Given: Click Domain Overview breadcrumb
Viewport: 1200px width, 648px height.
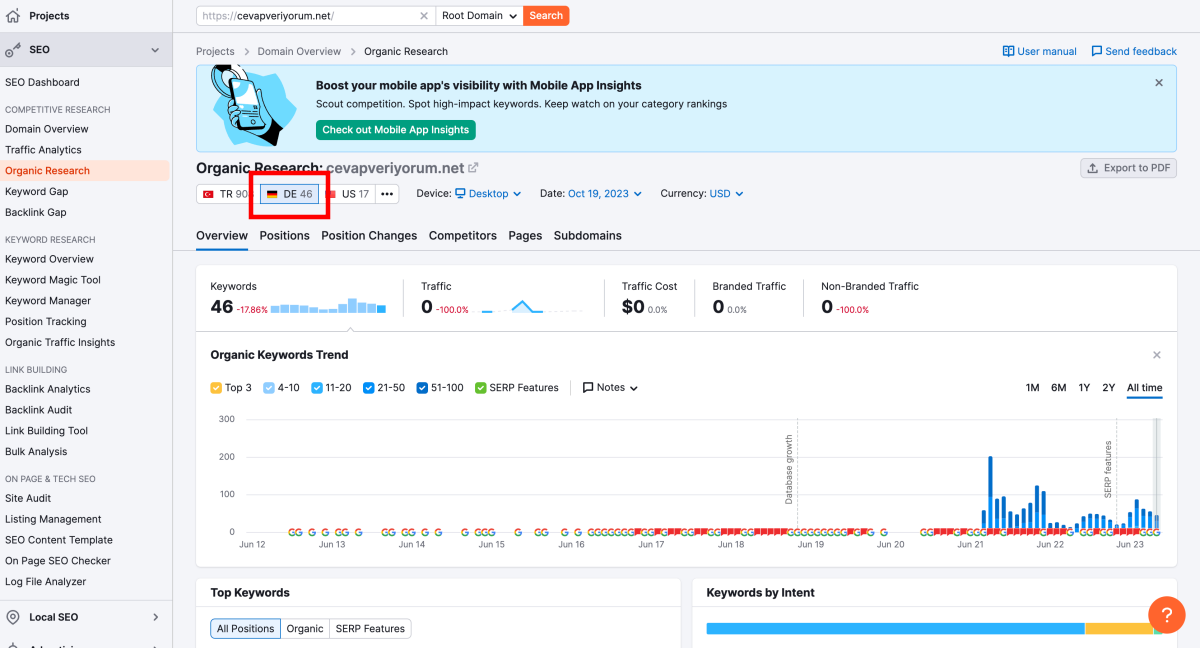Looking at the screenshot, I should (299, 51).
